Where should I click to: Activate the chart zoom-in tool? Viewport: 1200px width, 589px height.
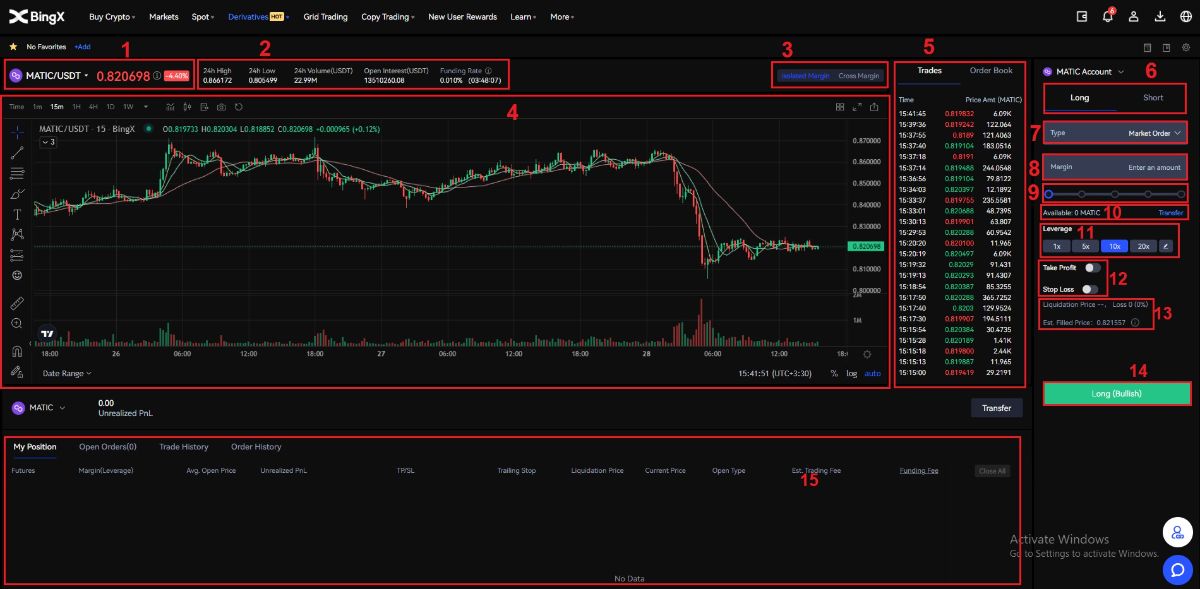pos(17,323)
